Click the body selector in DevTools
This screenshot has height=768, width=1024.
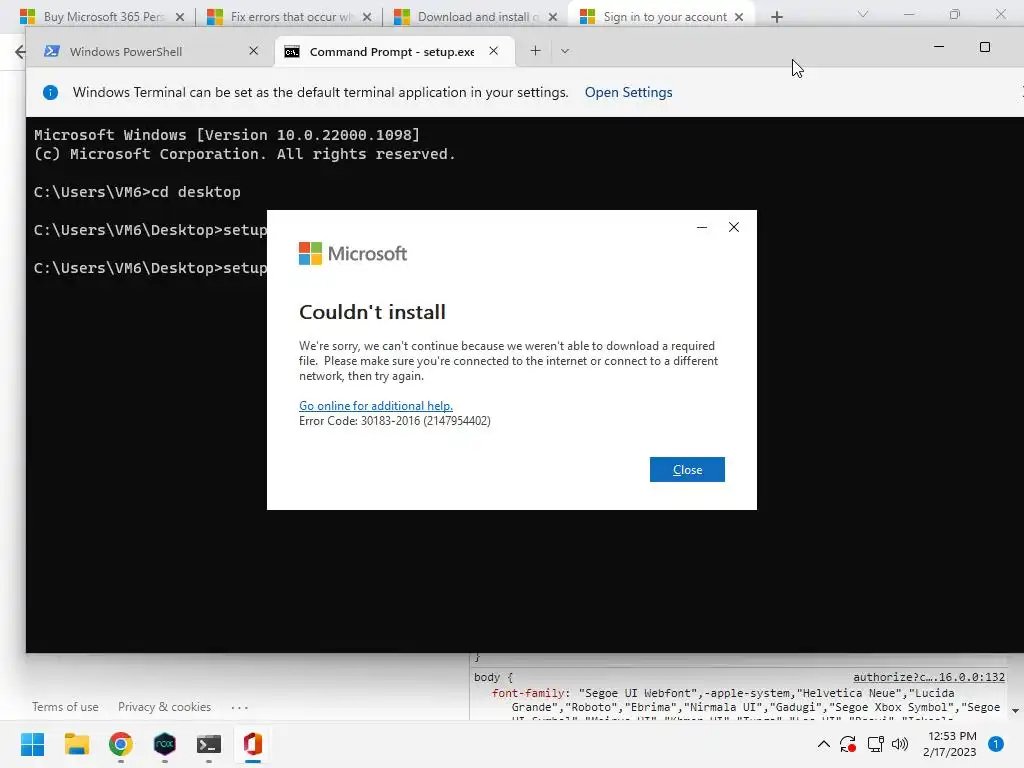pos(487,677)
